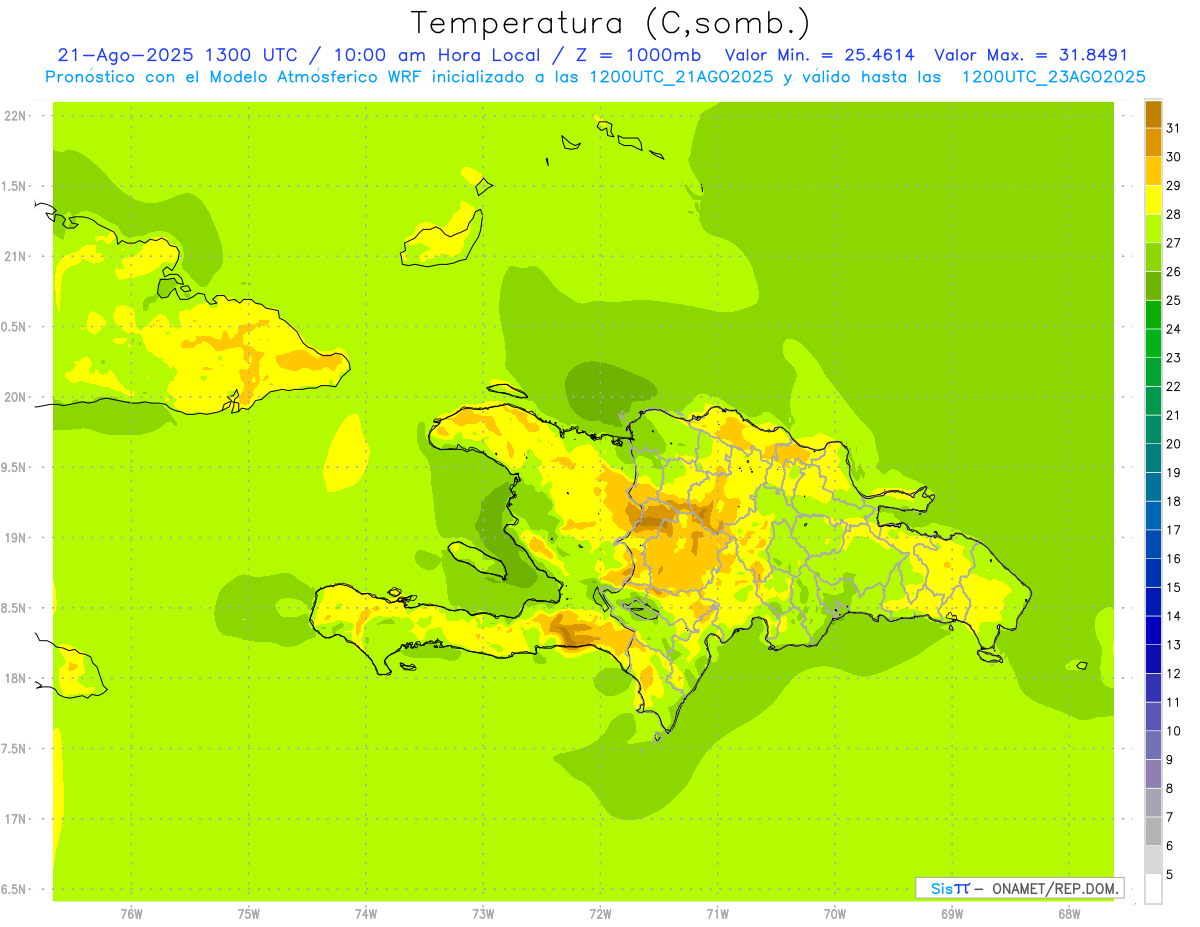Image resolution: width=1200 pixels, height=927 pixels.
Task: Click the "76W" longitude label
Action: [x=131, y=914]
